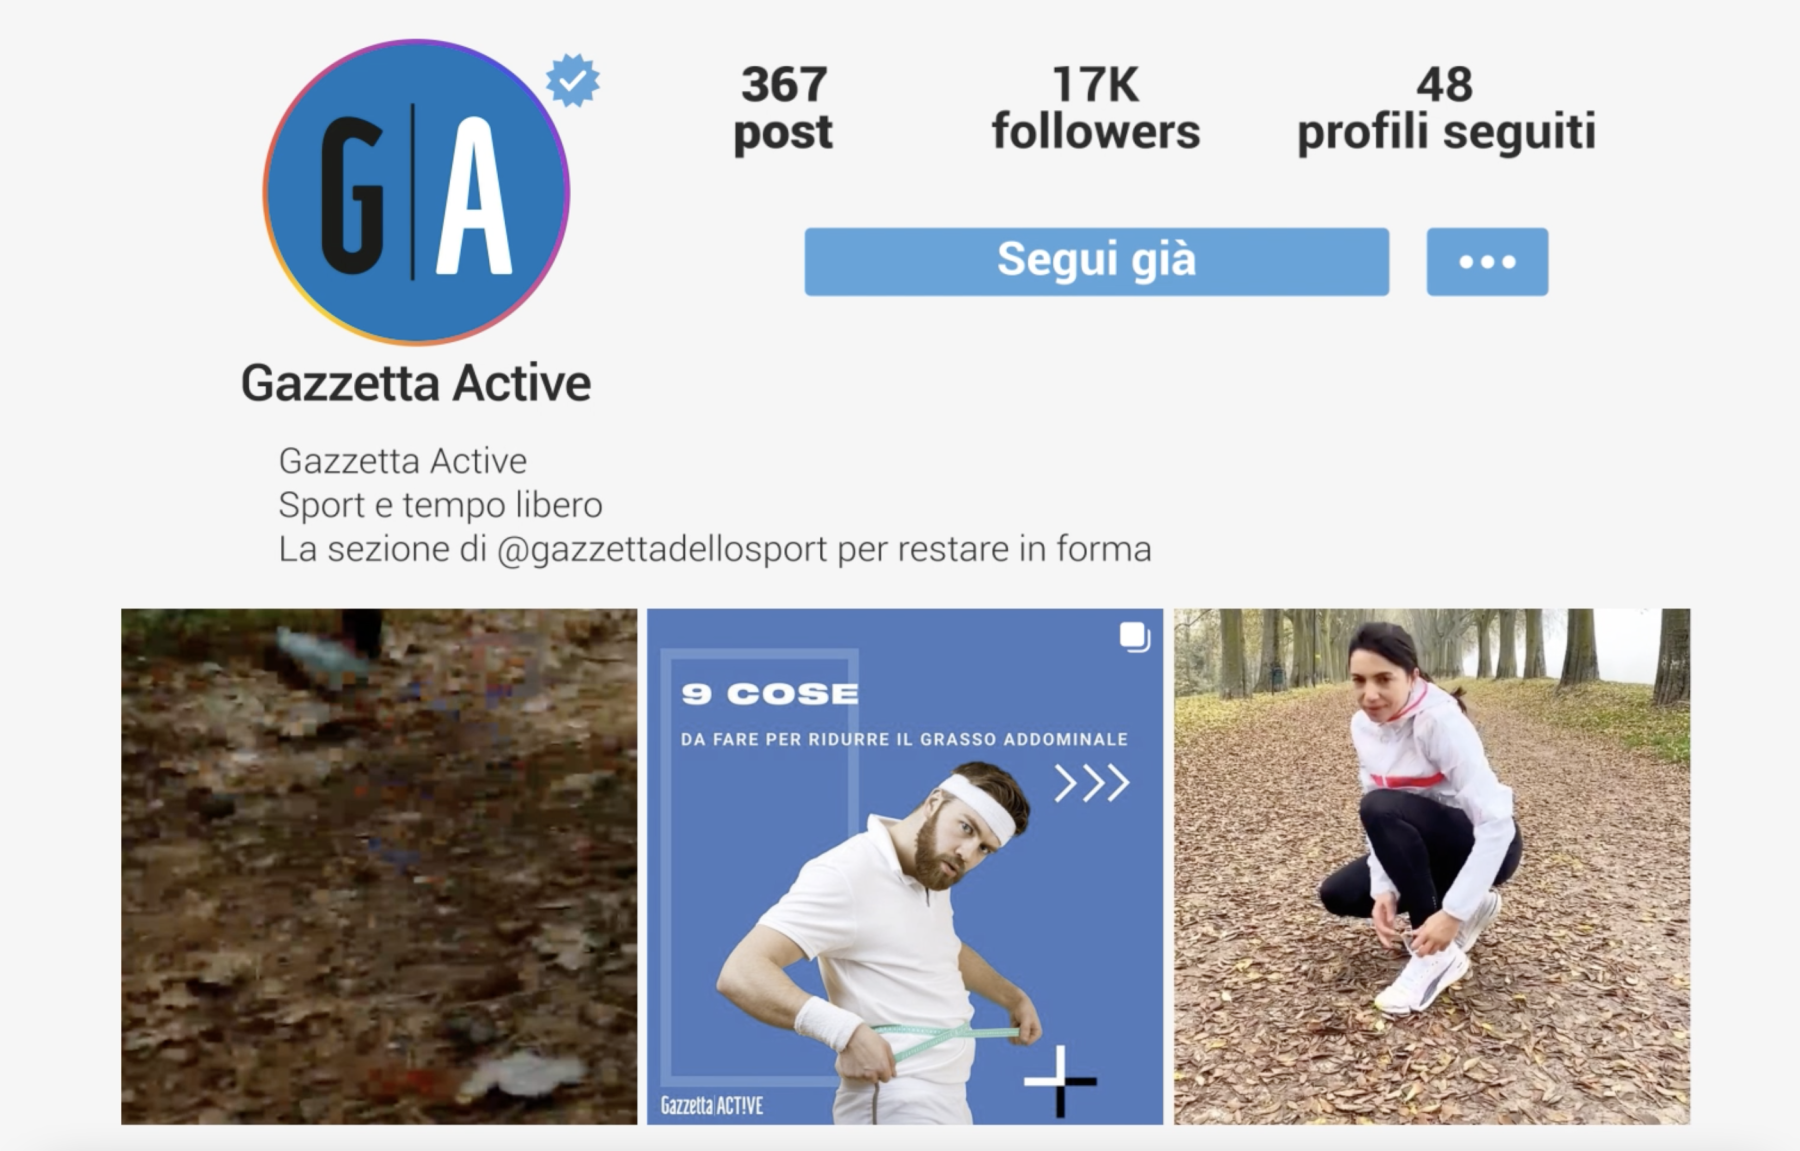Click the plus cross mark on blue post
The height and width of the screenshot is (1151, 1800).
tap(1060, 1081)
